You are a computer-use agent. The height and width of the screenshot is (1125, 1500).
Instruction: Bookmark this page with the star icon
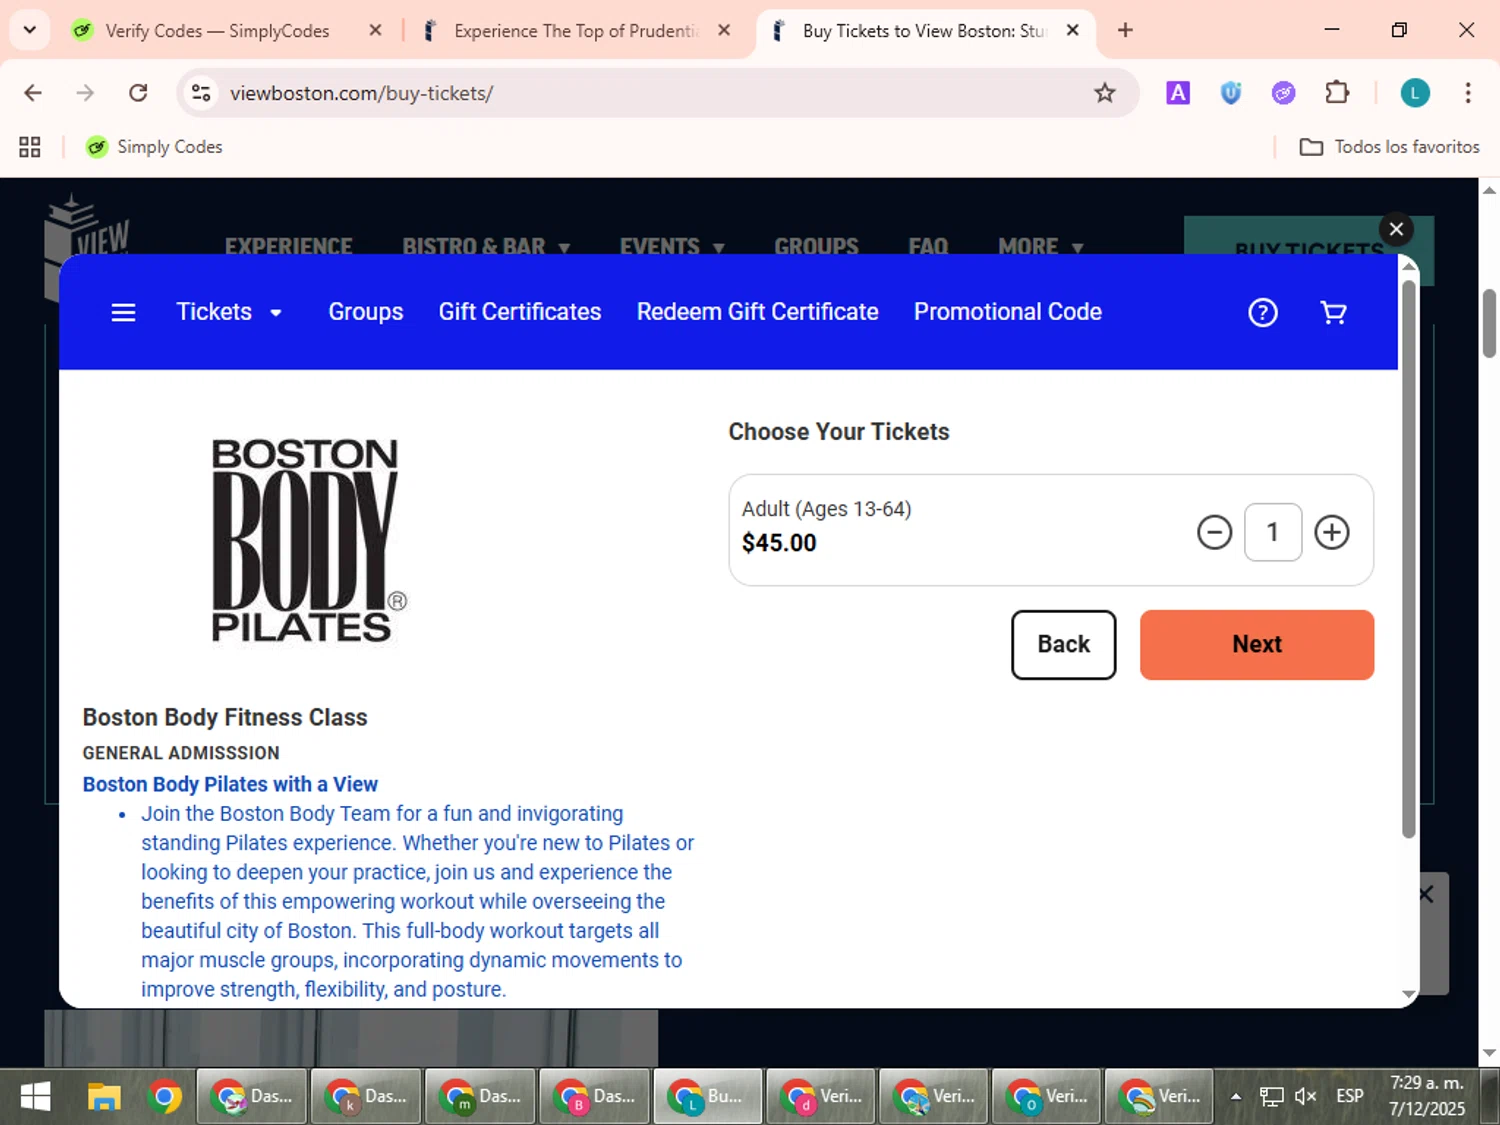(1104, 93)
